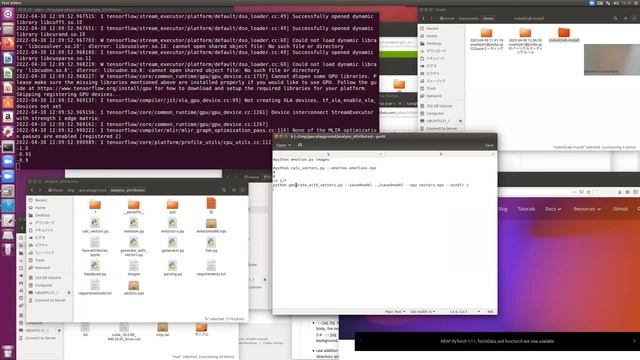This screenshot has width=640, height=360.
Task: Go back in Zoom folder window
Action: (x=423, y=18)
